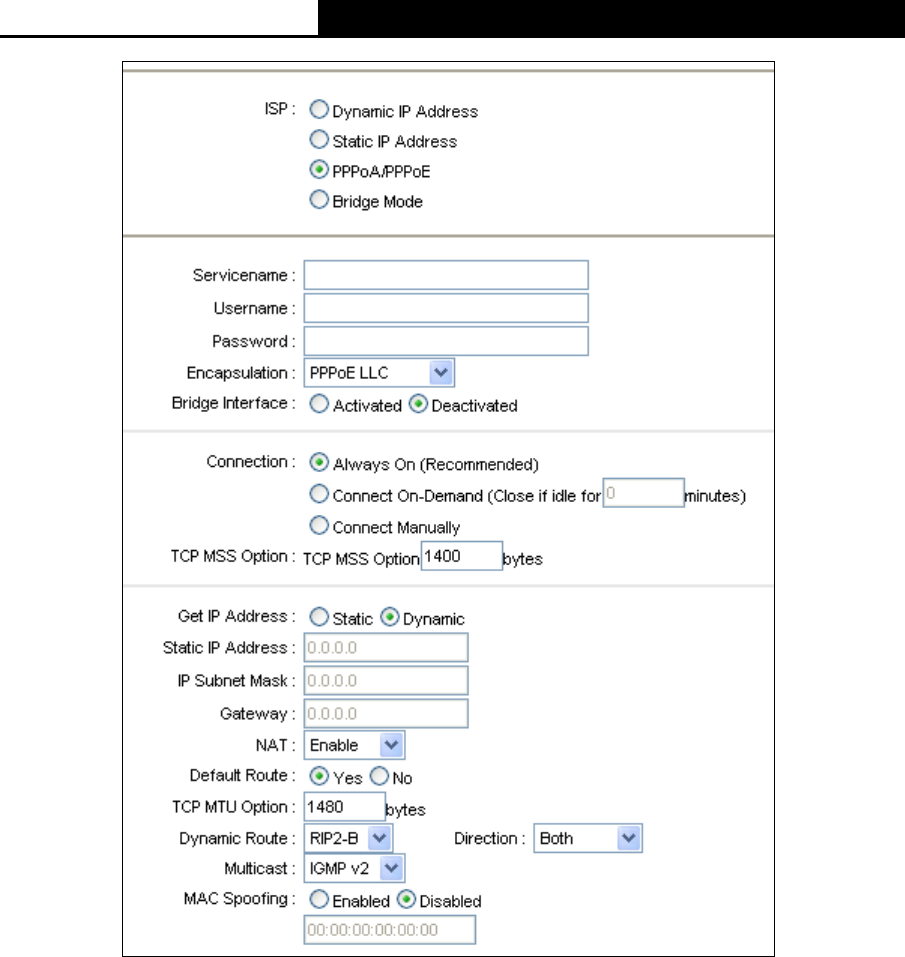
Task: Click the TCP MTU Option field
Action: [x=345, y=807]
